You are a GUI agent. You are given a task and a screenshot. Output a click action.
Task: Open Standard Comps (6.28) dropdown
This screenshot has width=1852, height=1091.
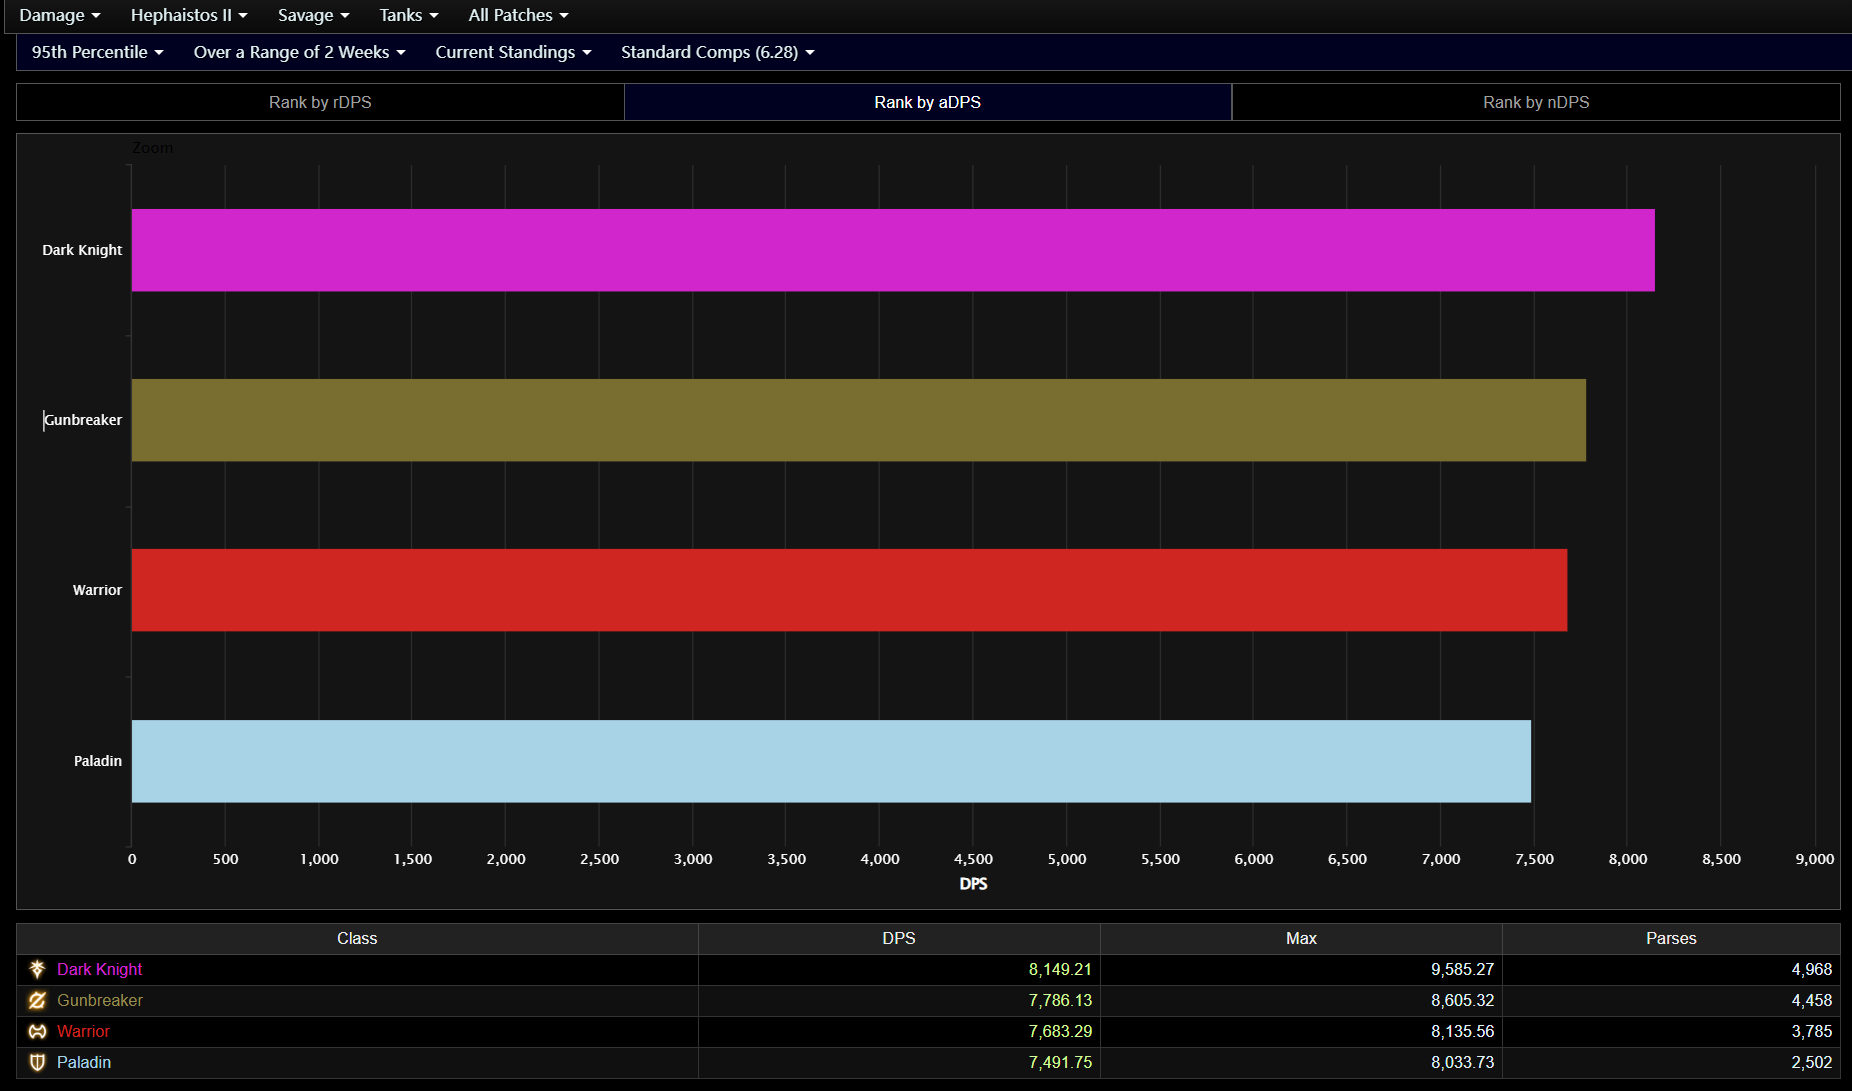tap(717, 52)
